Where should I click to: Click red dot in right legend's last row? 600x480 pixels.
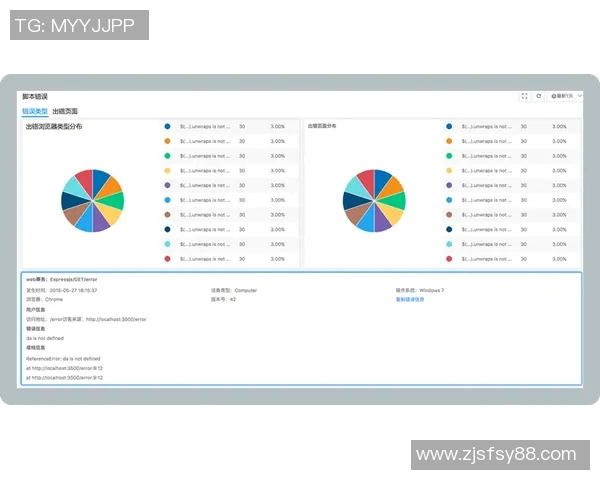449,259
